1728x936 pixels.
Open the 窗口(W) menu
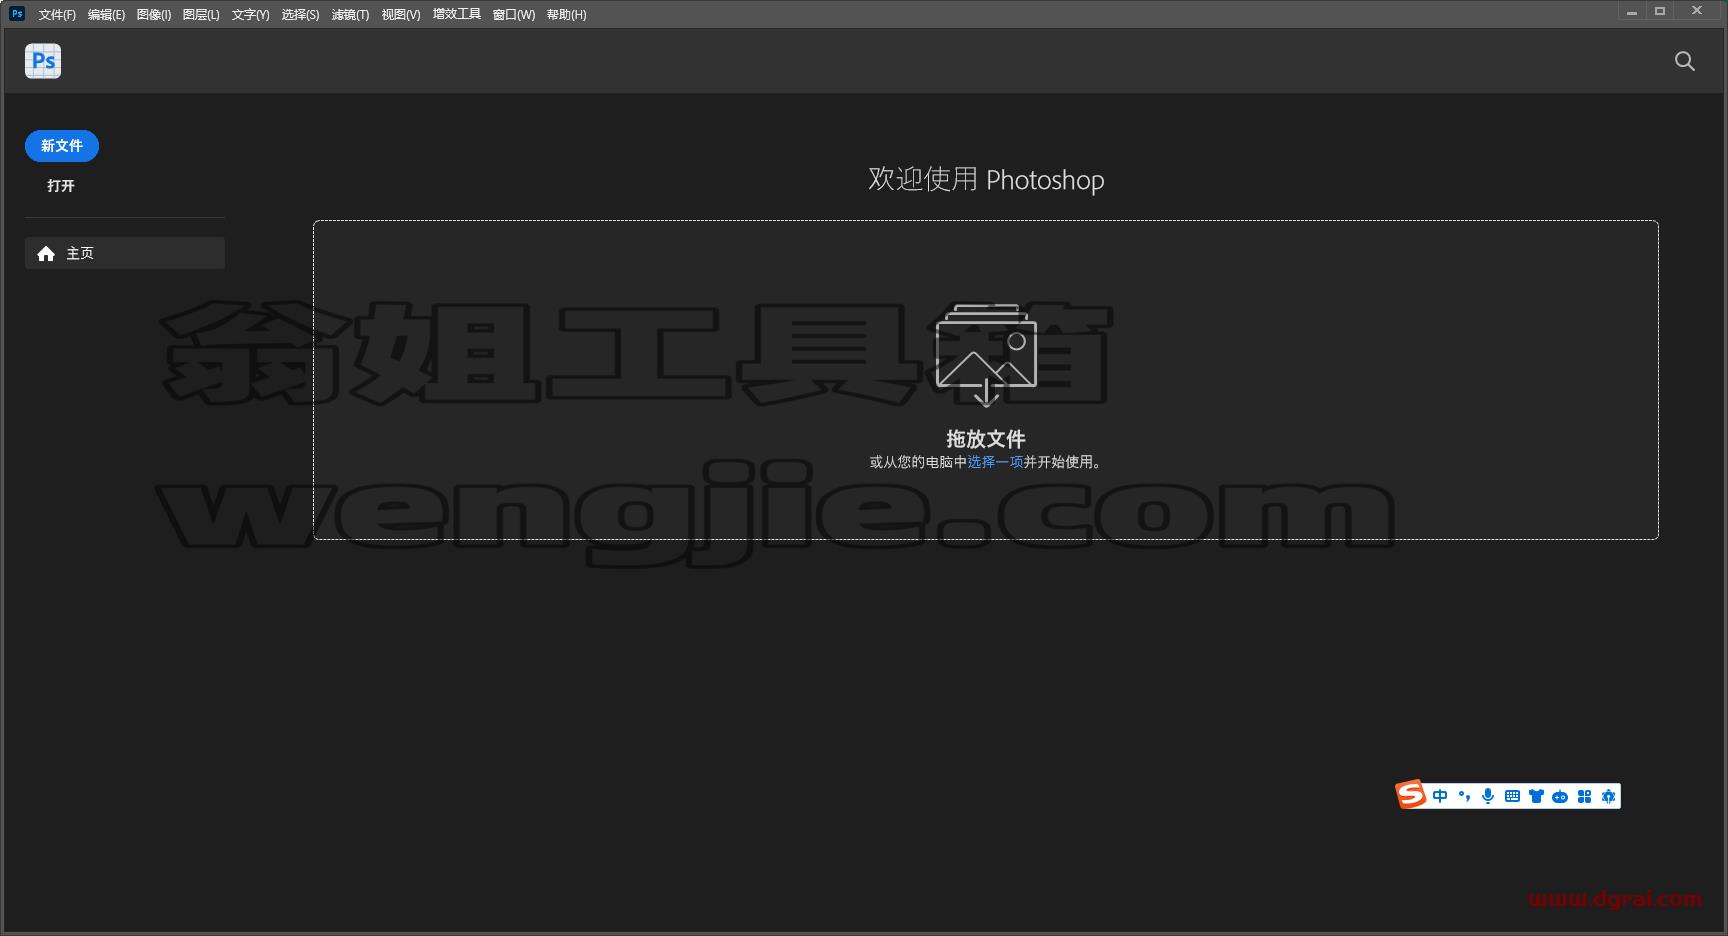click(x=514, y=15)
